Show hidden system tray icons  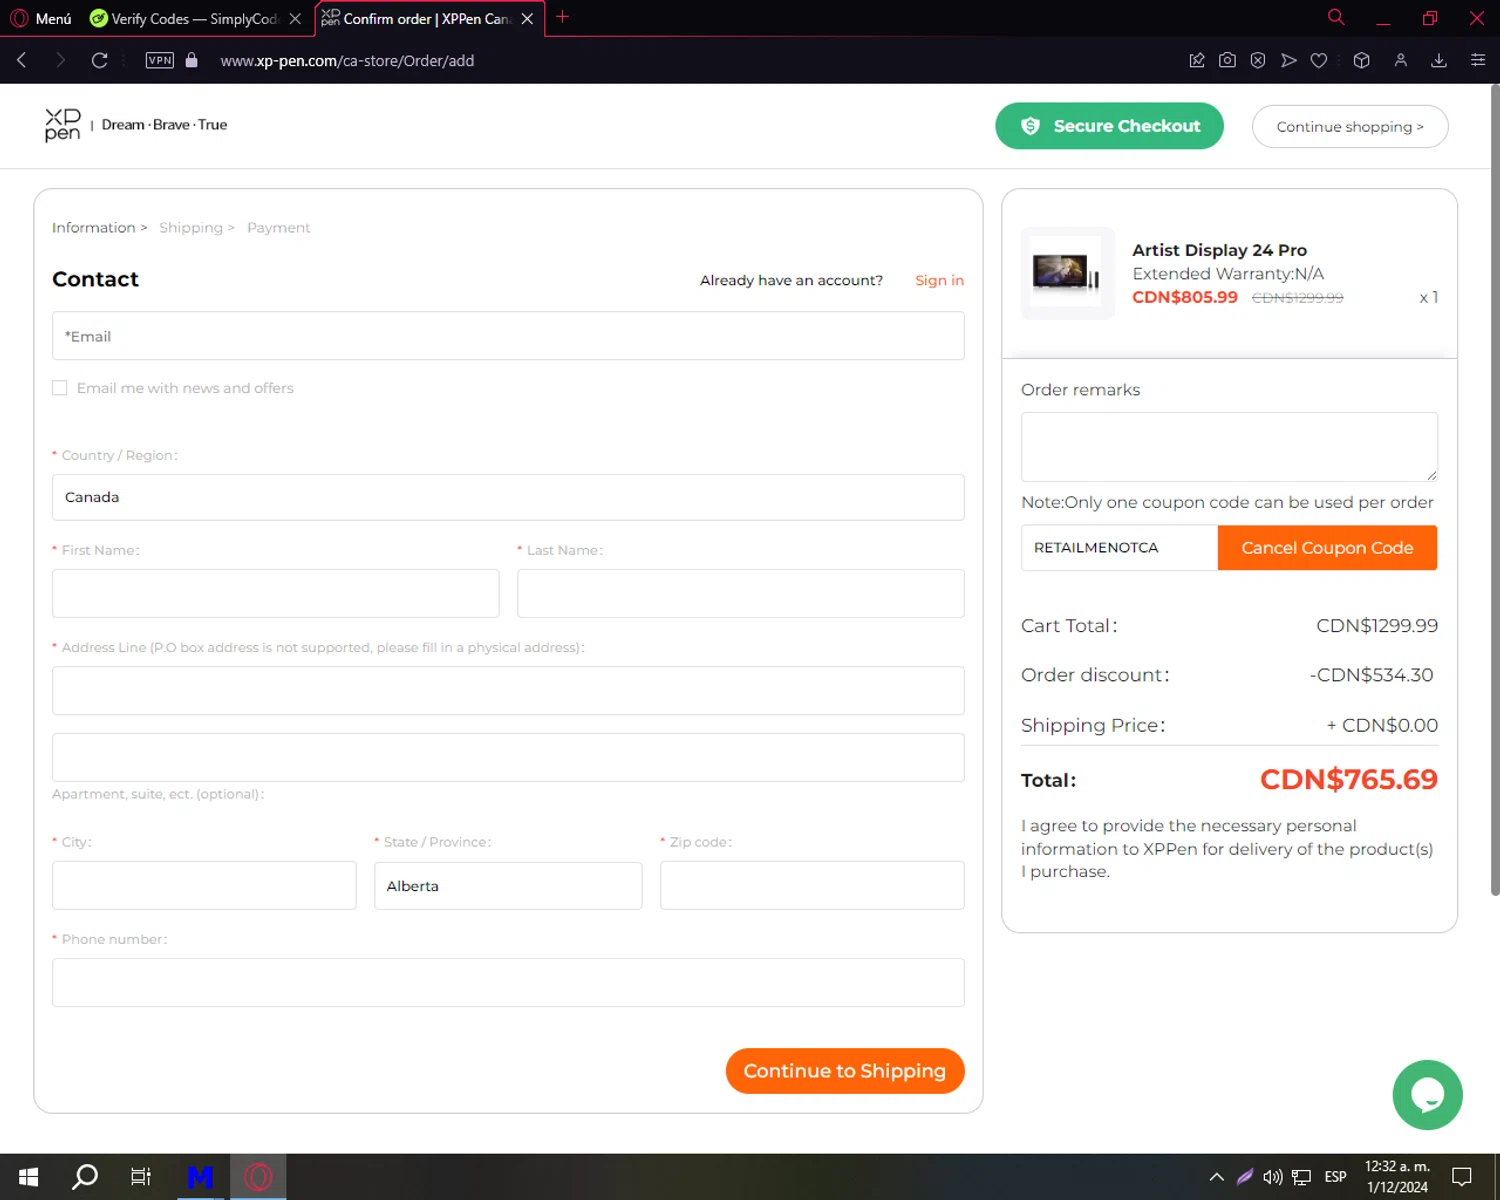tap(1216, 1177)
